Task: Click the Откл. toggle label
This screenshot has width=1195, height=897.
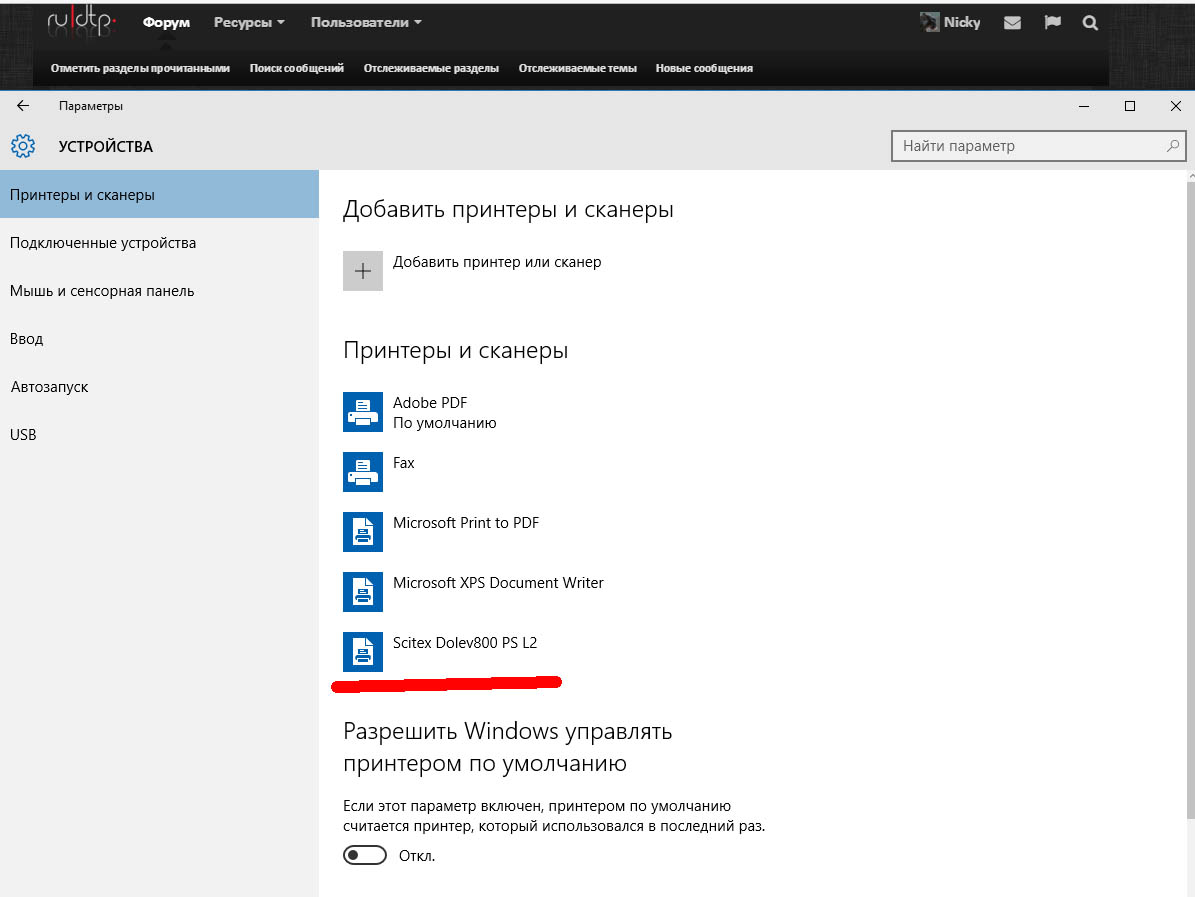Action: (x=417, y=856)
